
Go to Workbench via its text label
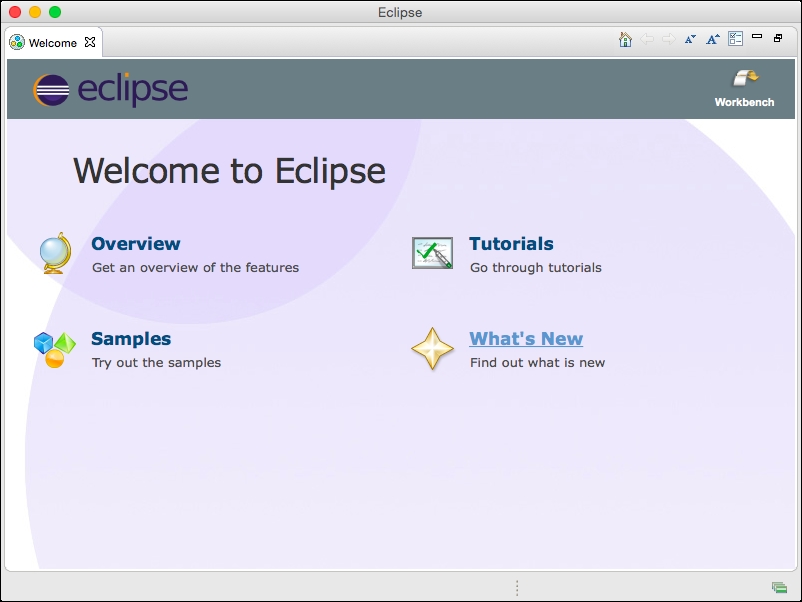pos(744,102)
